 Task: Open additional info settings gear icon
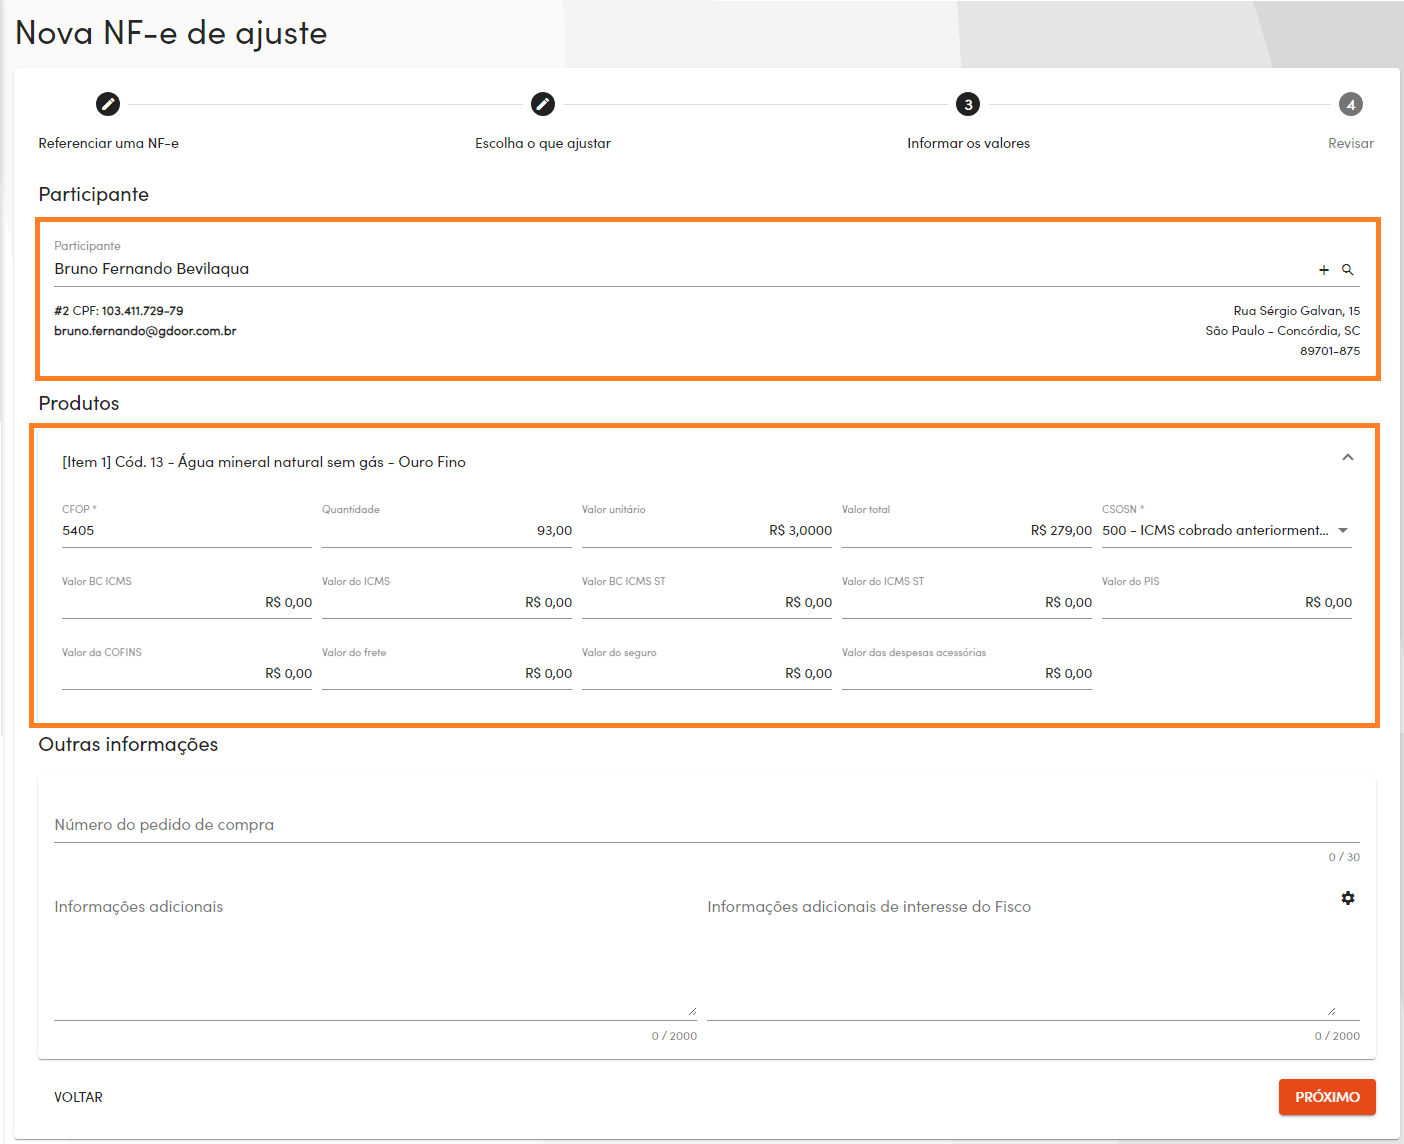tap(1348, 898)
